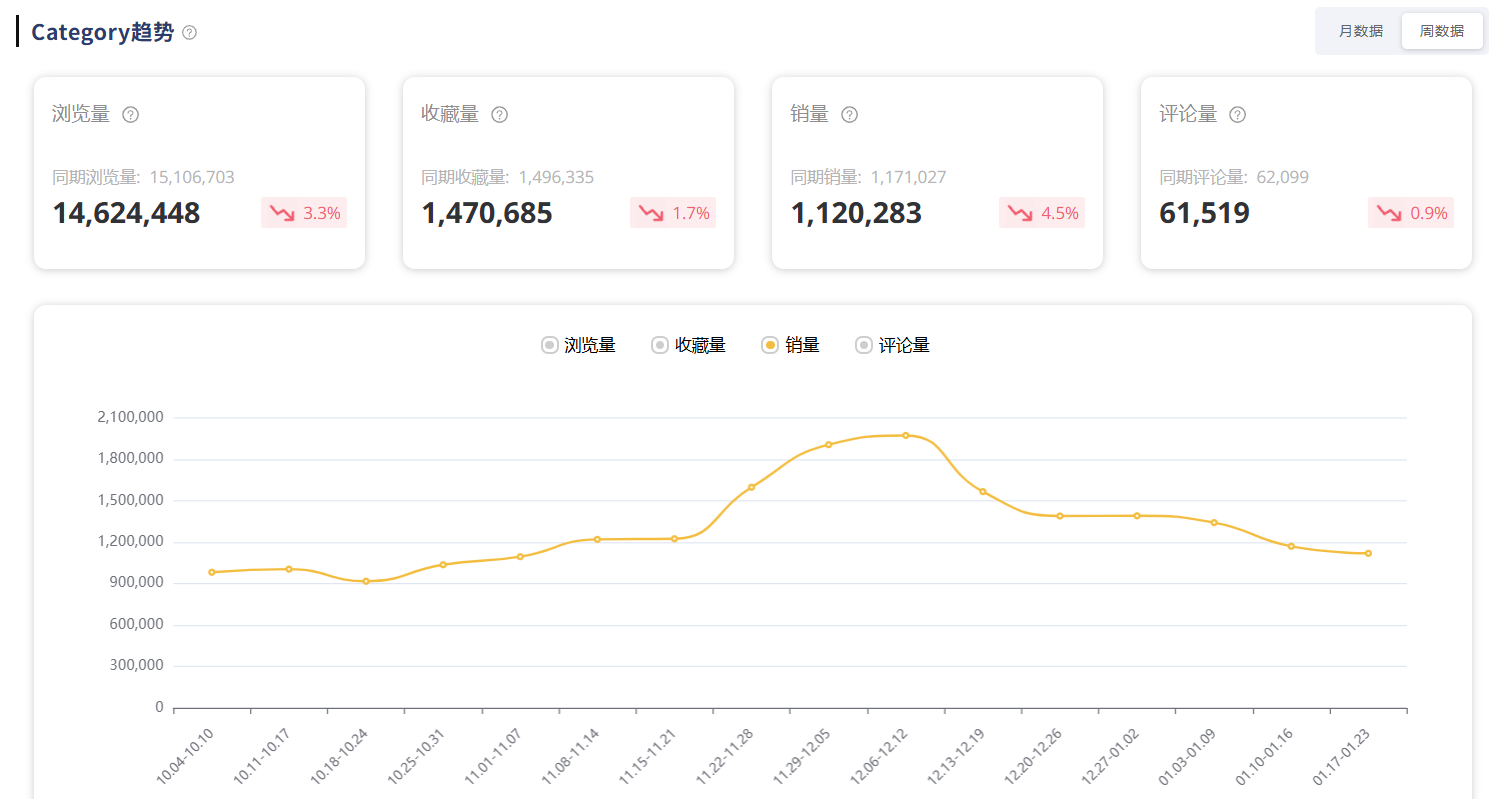Viewport: 1501px width, 799px height.
Task: Click the help icon next to 收藏量
Action: tap(499, 114)
